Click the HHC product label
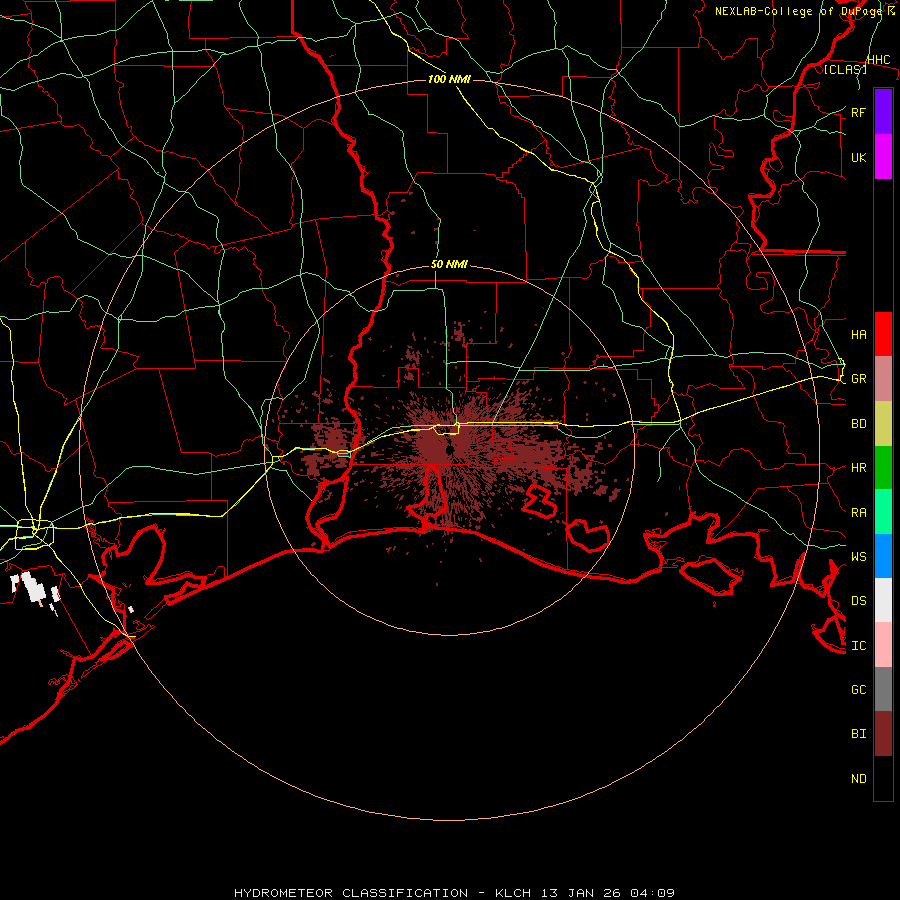The width and height of the screenshot is (900, 900). coord(878,60)
